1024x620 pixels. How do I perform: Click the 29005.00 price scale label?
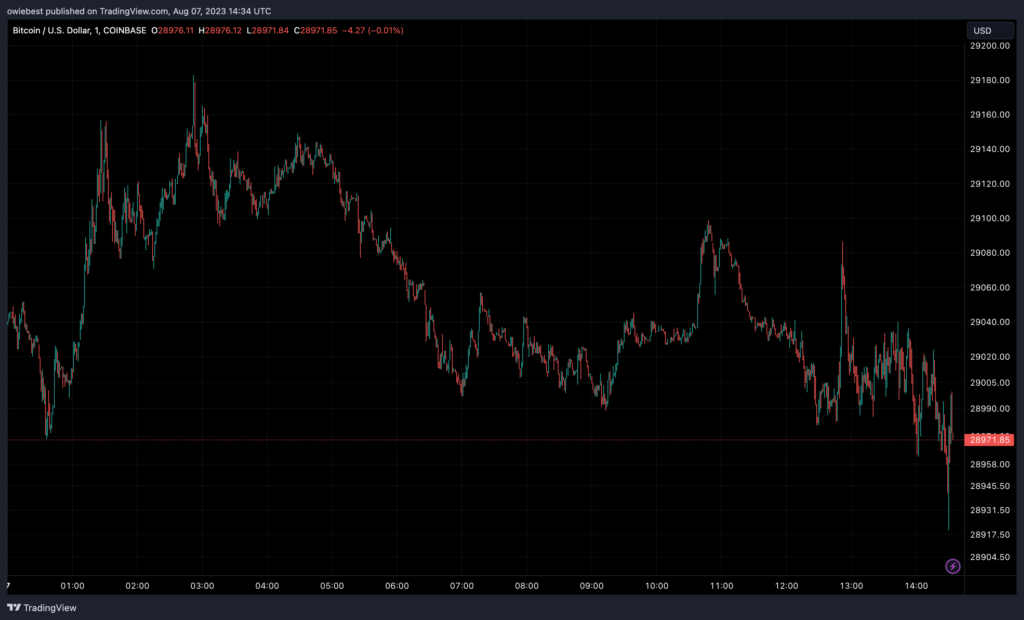(x=988, y=383)
